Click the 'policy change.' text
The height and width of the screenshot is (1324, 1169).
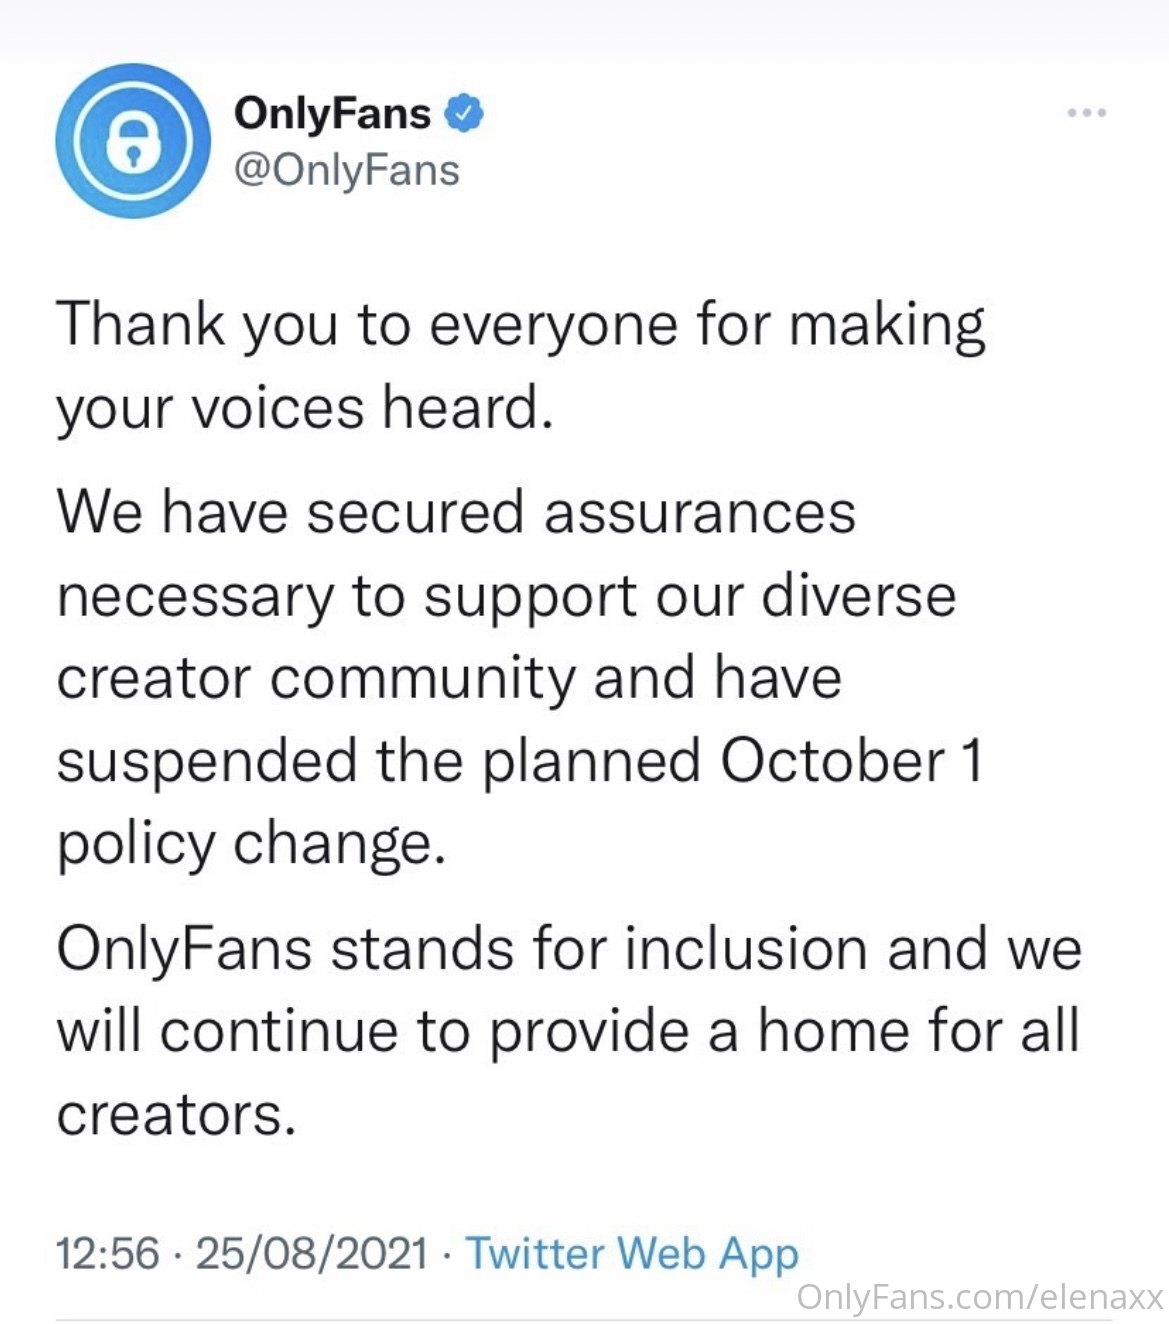click(250, 845)
